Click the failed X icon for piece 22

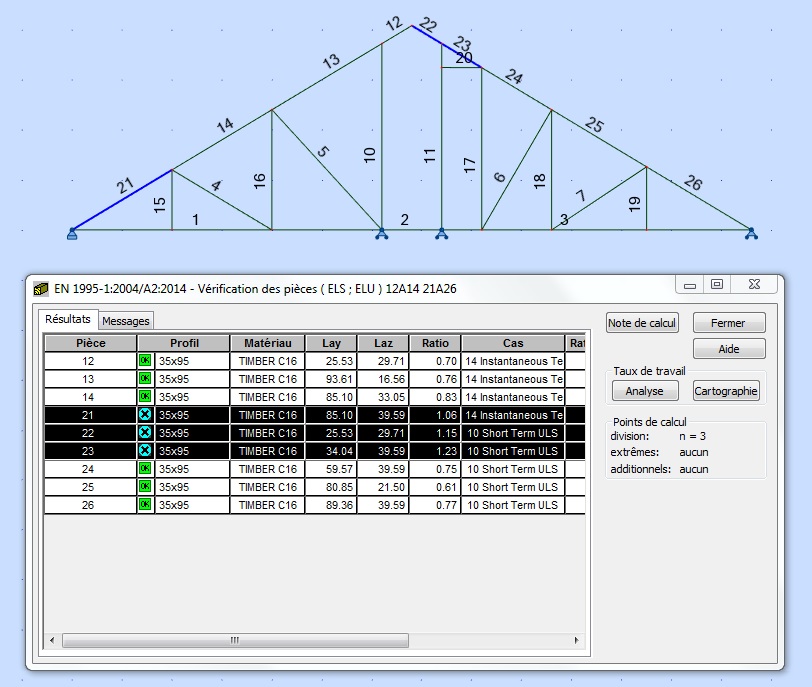pyautogui.click(x=145, y=433)
